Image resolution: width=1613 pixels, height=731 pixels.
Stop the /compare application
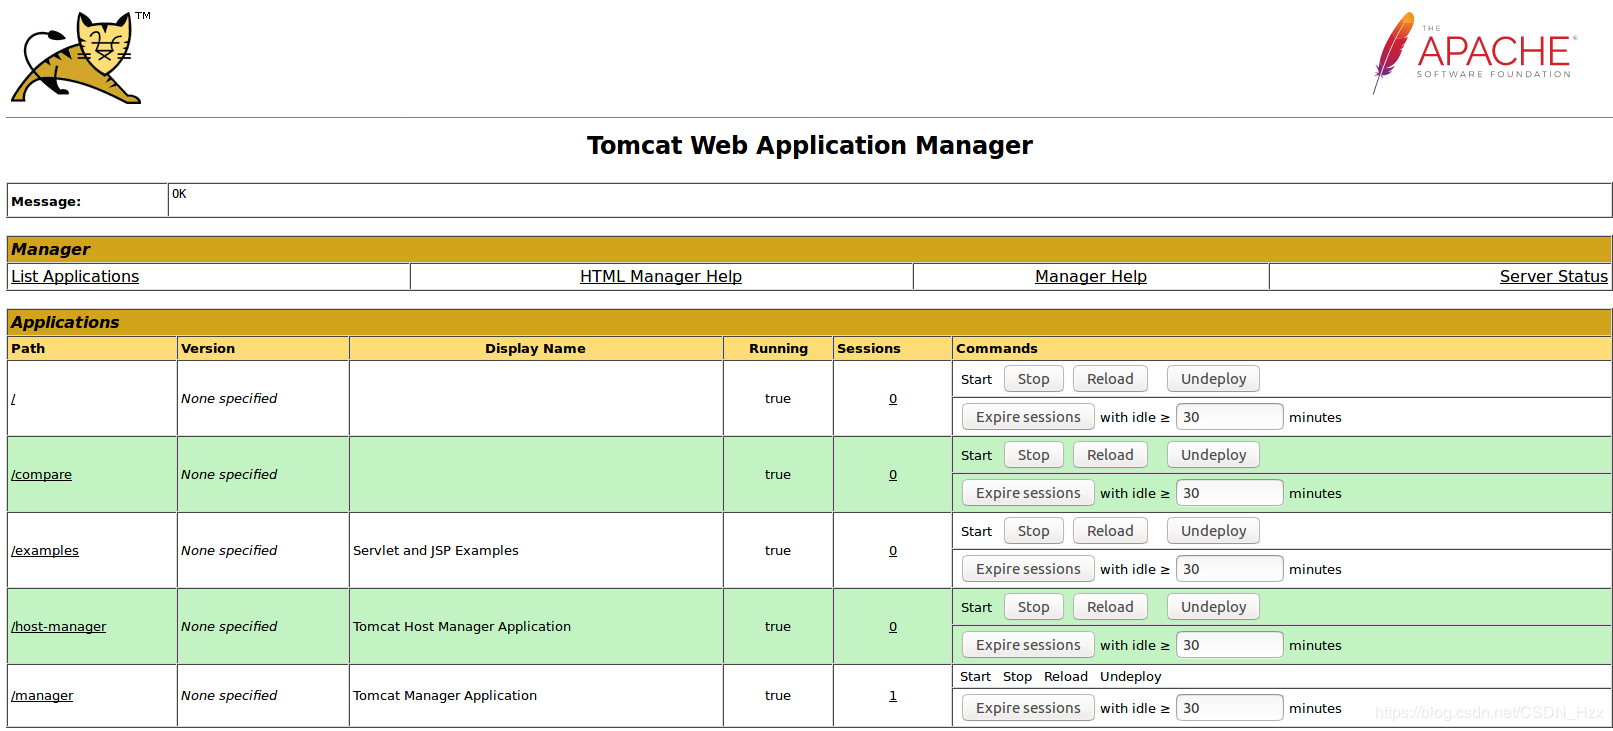1034,455
